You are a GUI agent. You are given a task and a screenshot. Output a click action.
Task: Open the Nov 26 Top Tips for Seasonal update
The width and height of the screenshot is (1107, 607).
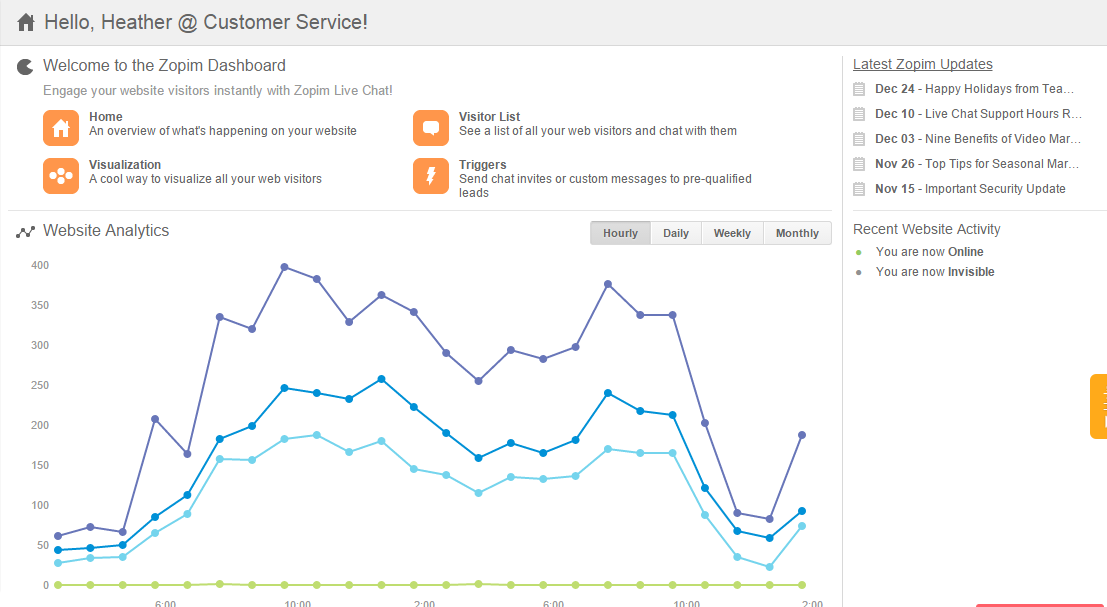[x=977, y=164]
